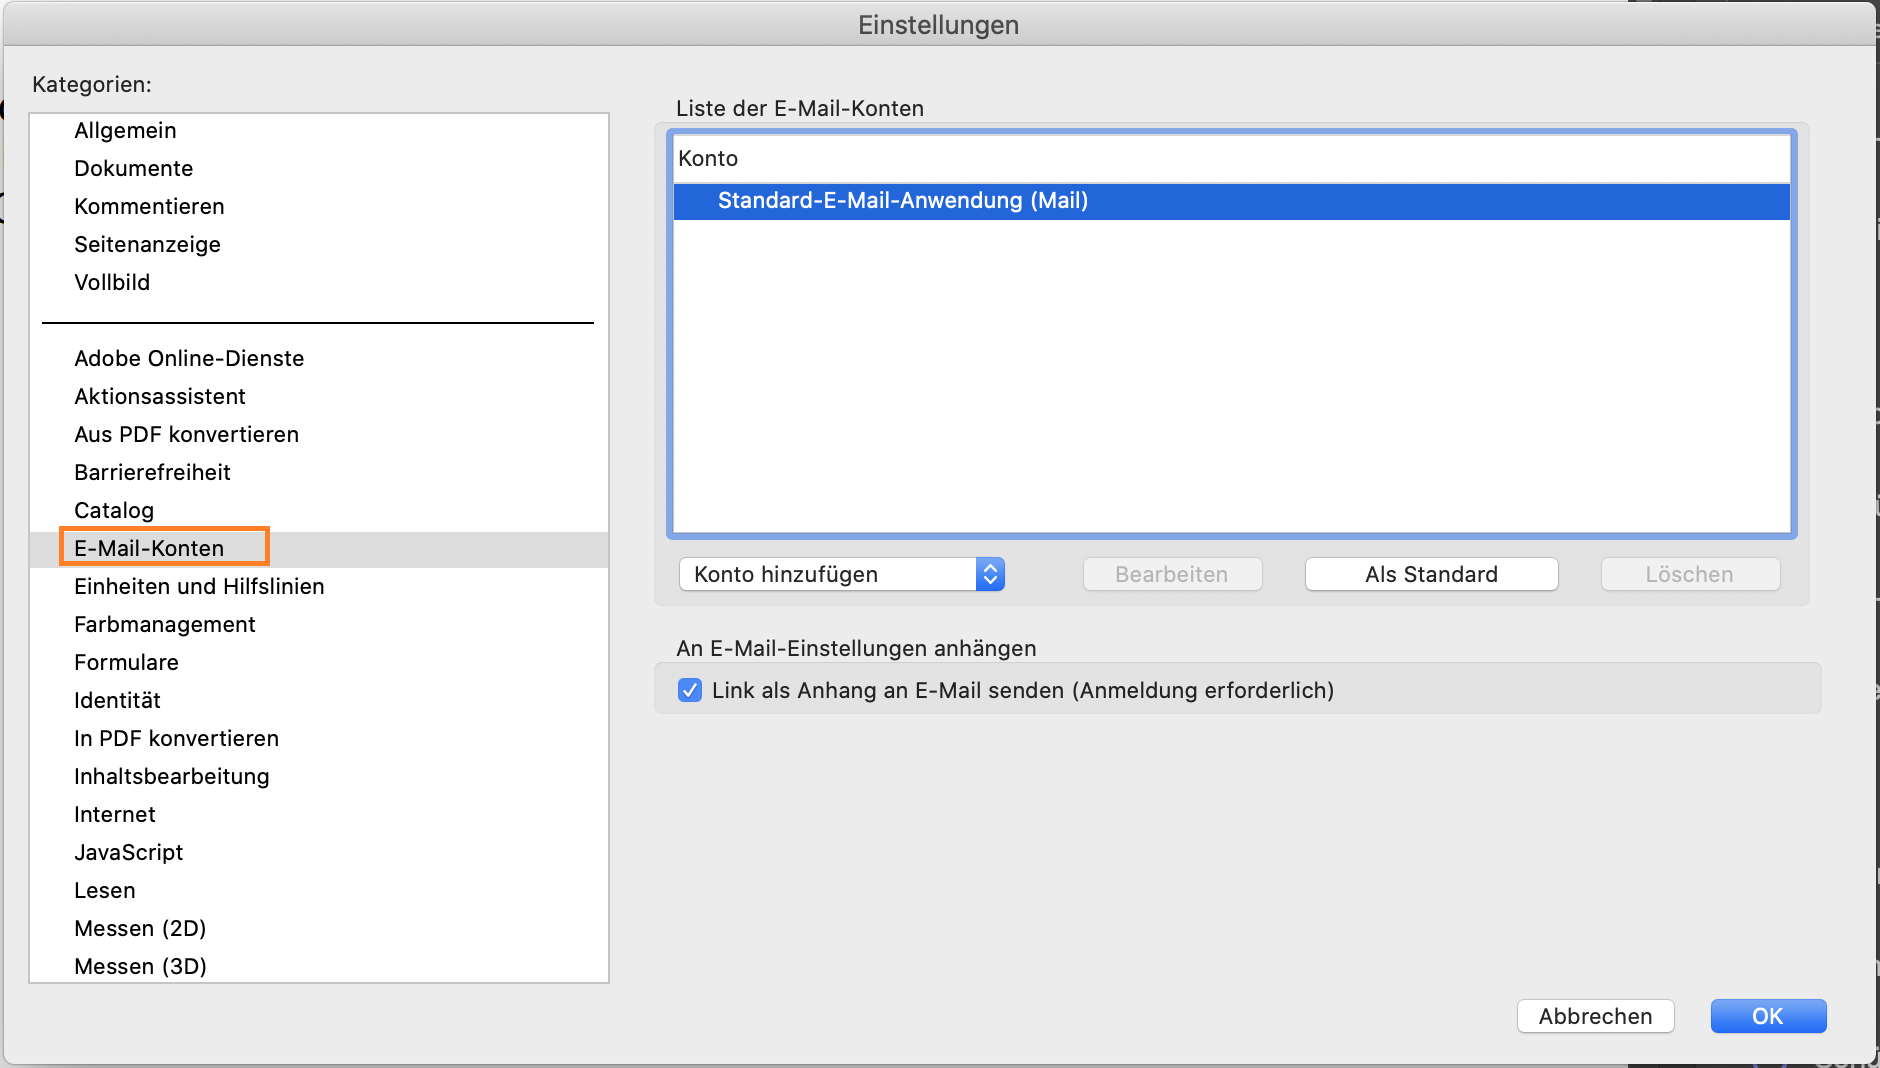Disable the Link als Anhang senden checkbox
The image size is (1880, 1068).
(689, 690)
